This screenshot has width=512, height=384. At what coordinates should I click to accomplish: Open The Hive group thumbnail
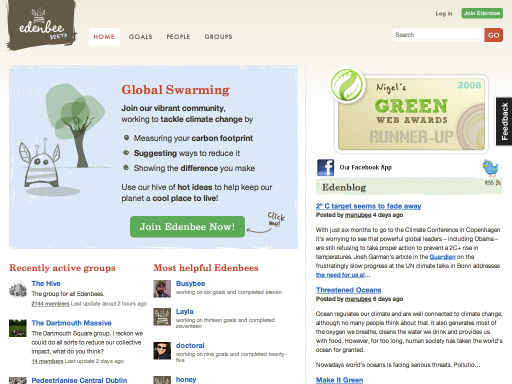click(18, 289)
